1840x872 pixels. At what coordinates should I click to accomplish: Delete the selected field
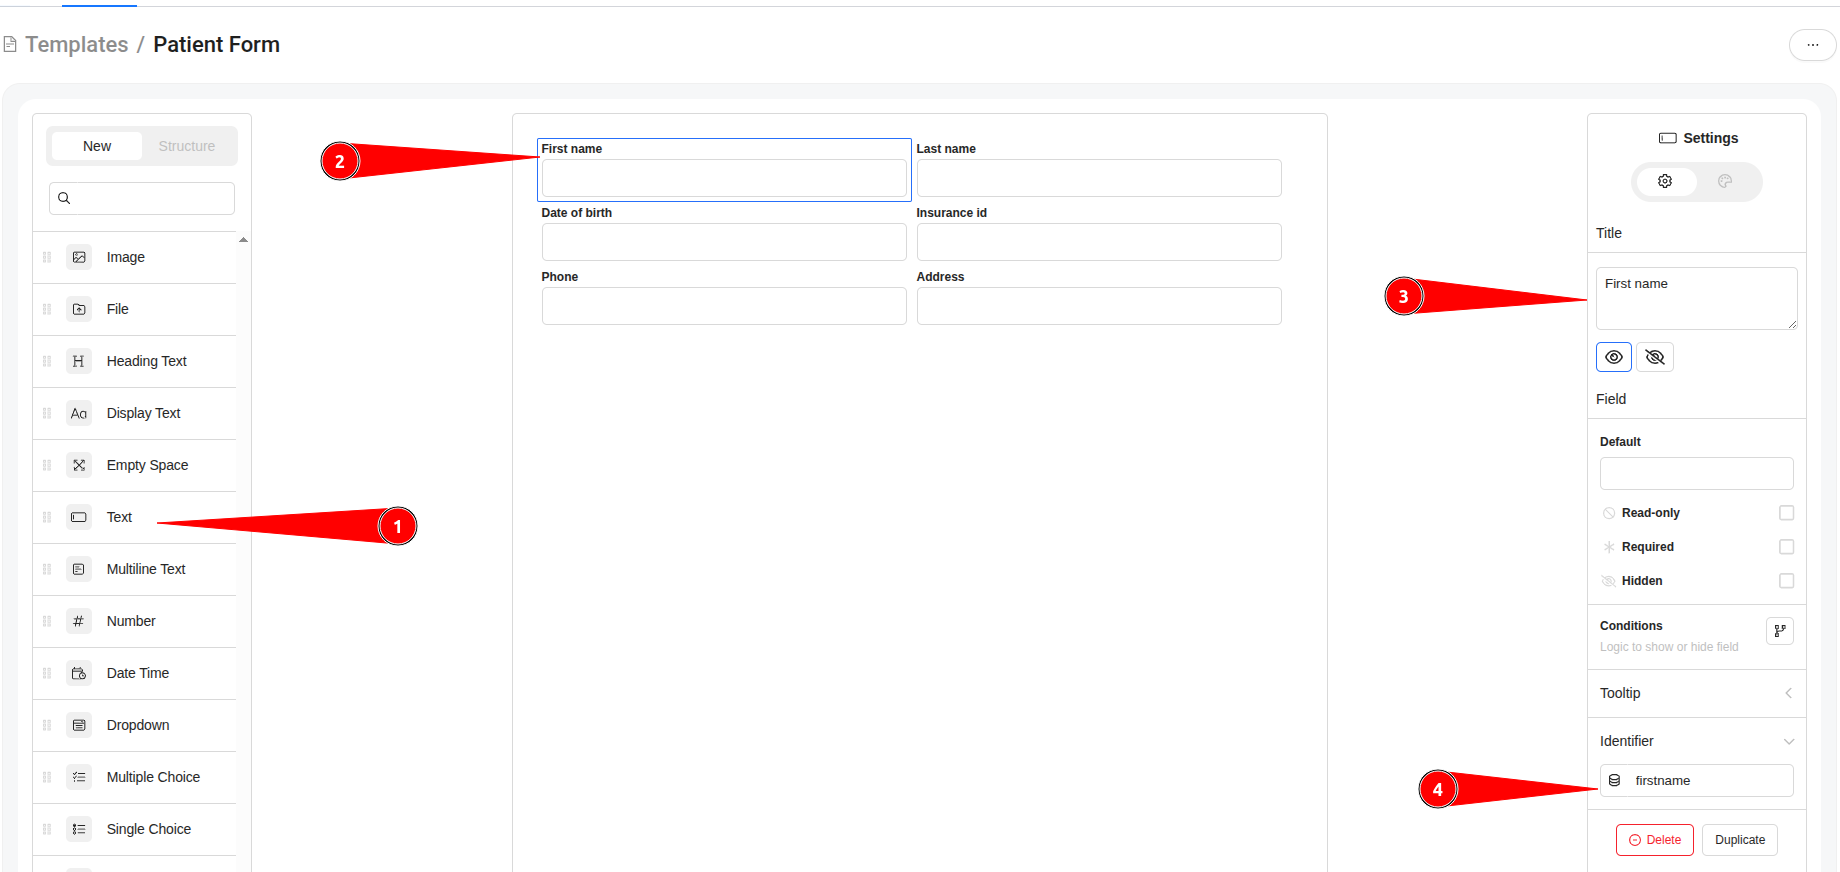(x=1655, y=840)
